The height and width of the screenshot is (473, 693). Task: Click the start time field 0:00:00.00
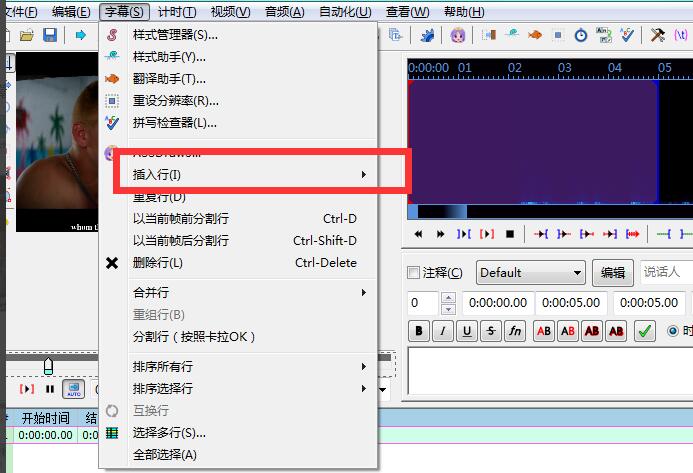[498, 303]
